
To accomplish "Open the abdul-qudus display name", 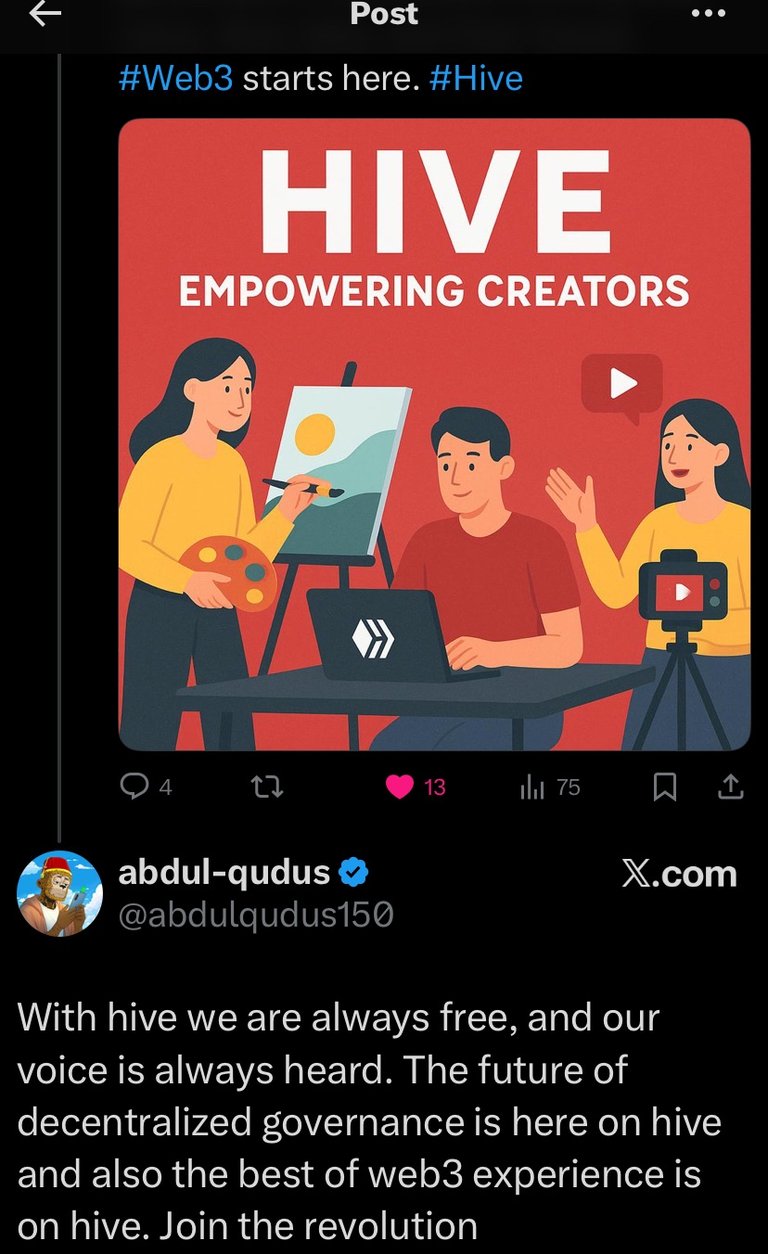I will [225, 873].
